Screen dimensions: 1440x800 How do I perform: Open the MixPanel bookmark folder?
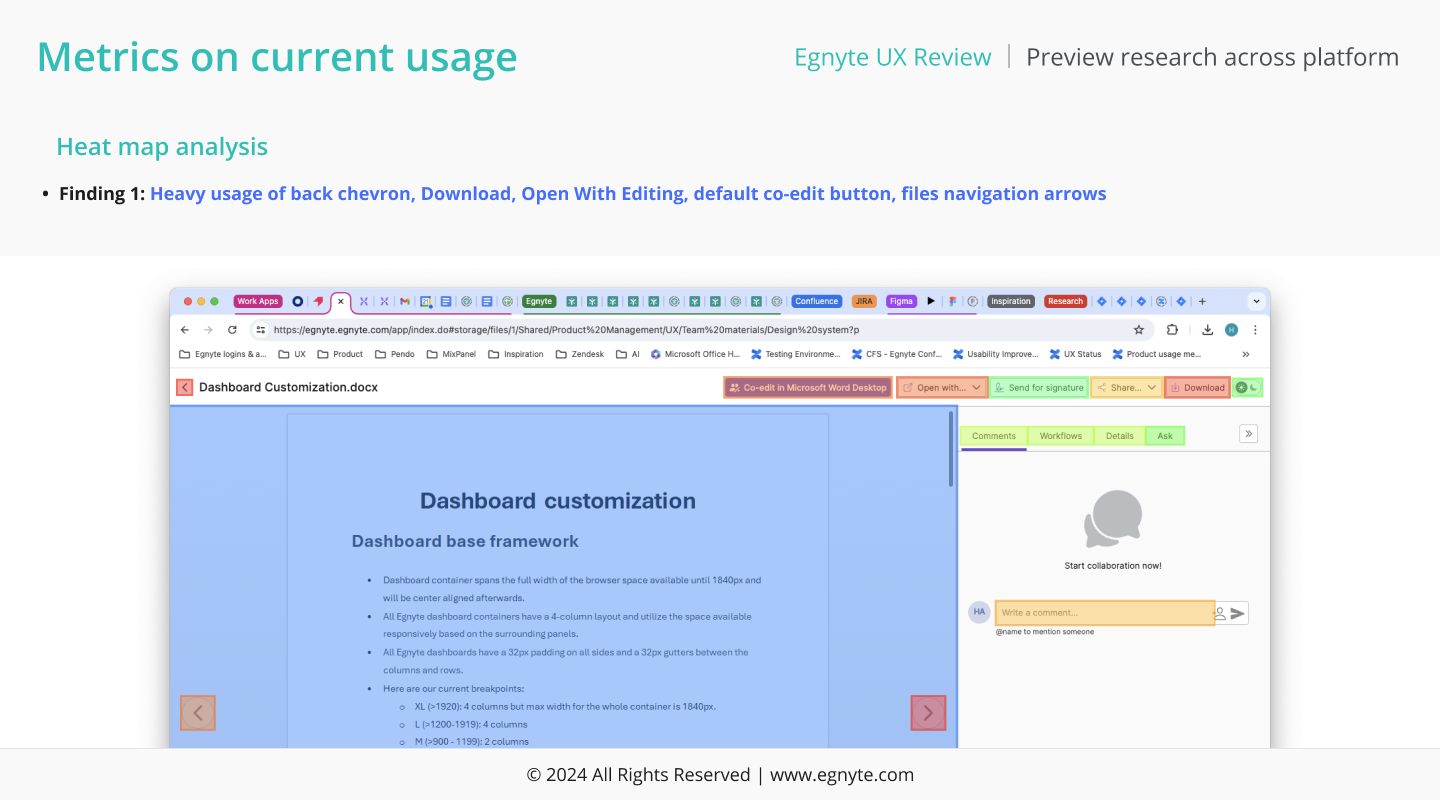pos(451,354)
